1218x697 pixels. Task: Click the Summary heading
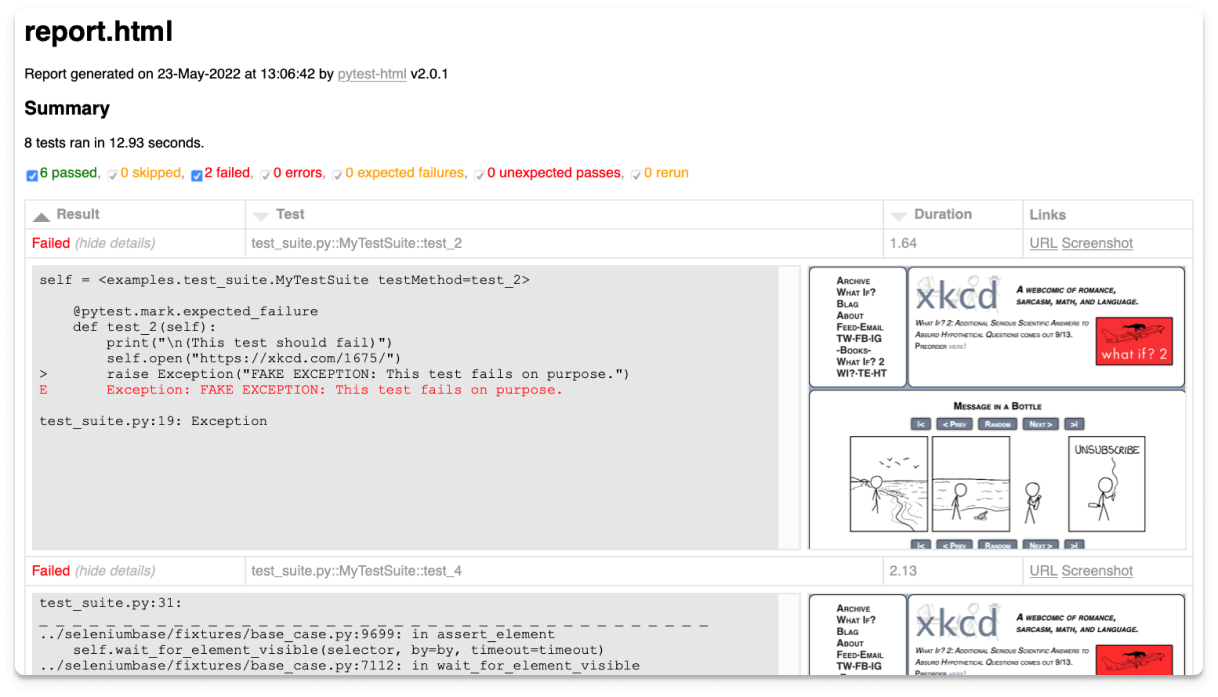(x=67, y=108)
